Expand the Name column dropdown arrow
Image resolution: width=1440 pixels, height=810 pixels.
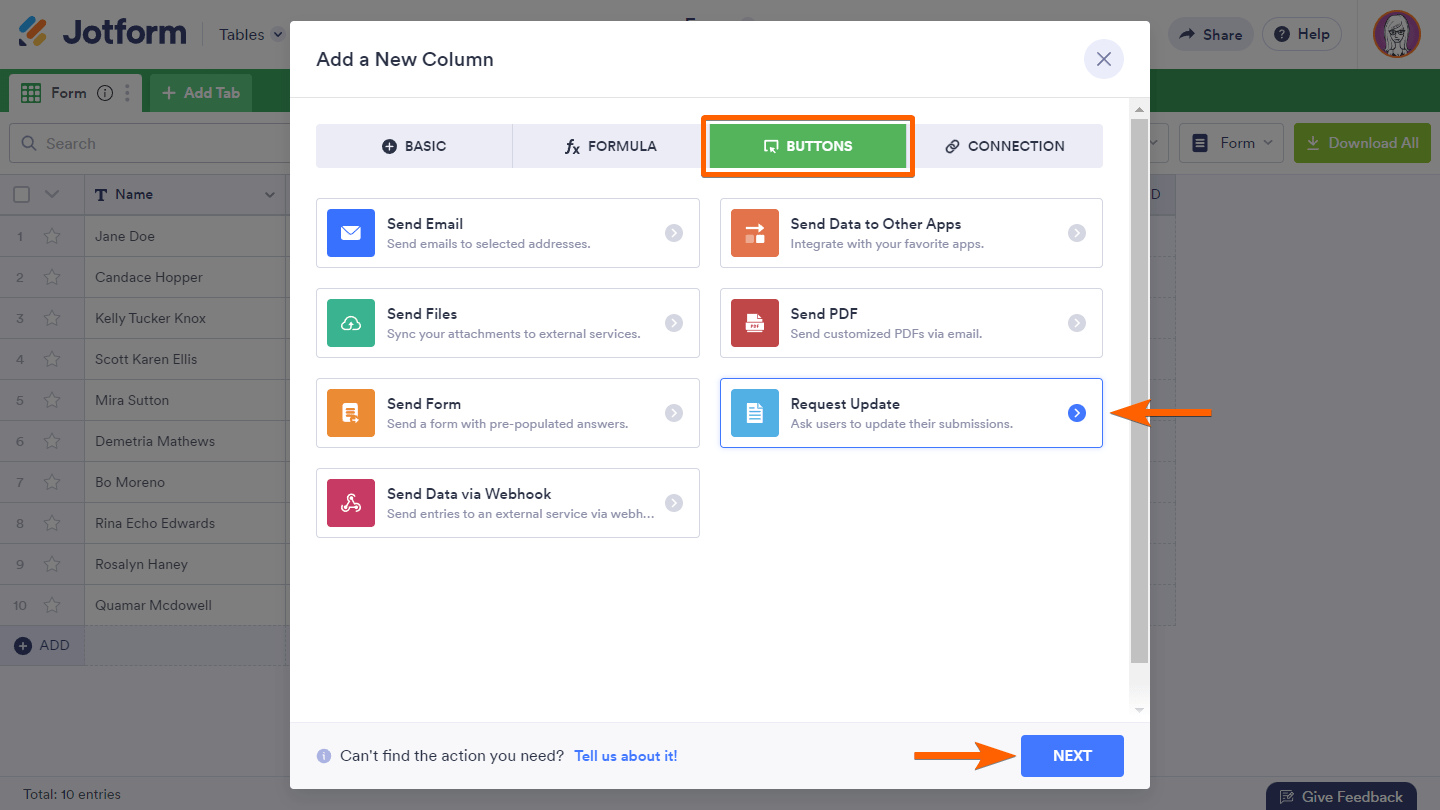coord(269,195)
